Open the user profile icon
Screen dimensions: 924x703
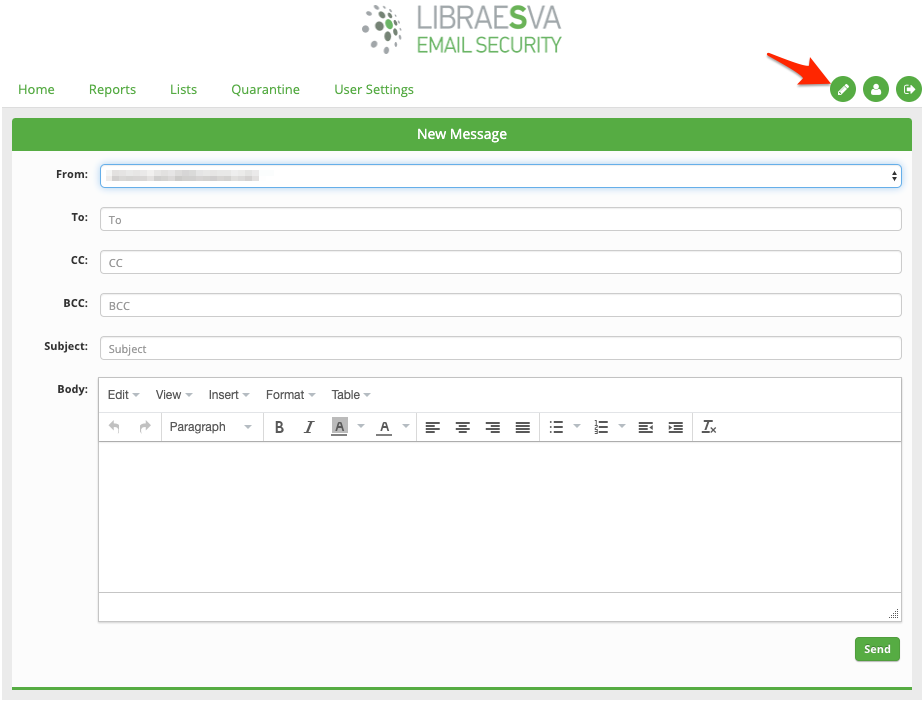coord(876,90)
